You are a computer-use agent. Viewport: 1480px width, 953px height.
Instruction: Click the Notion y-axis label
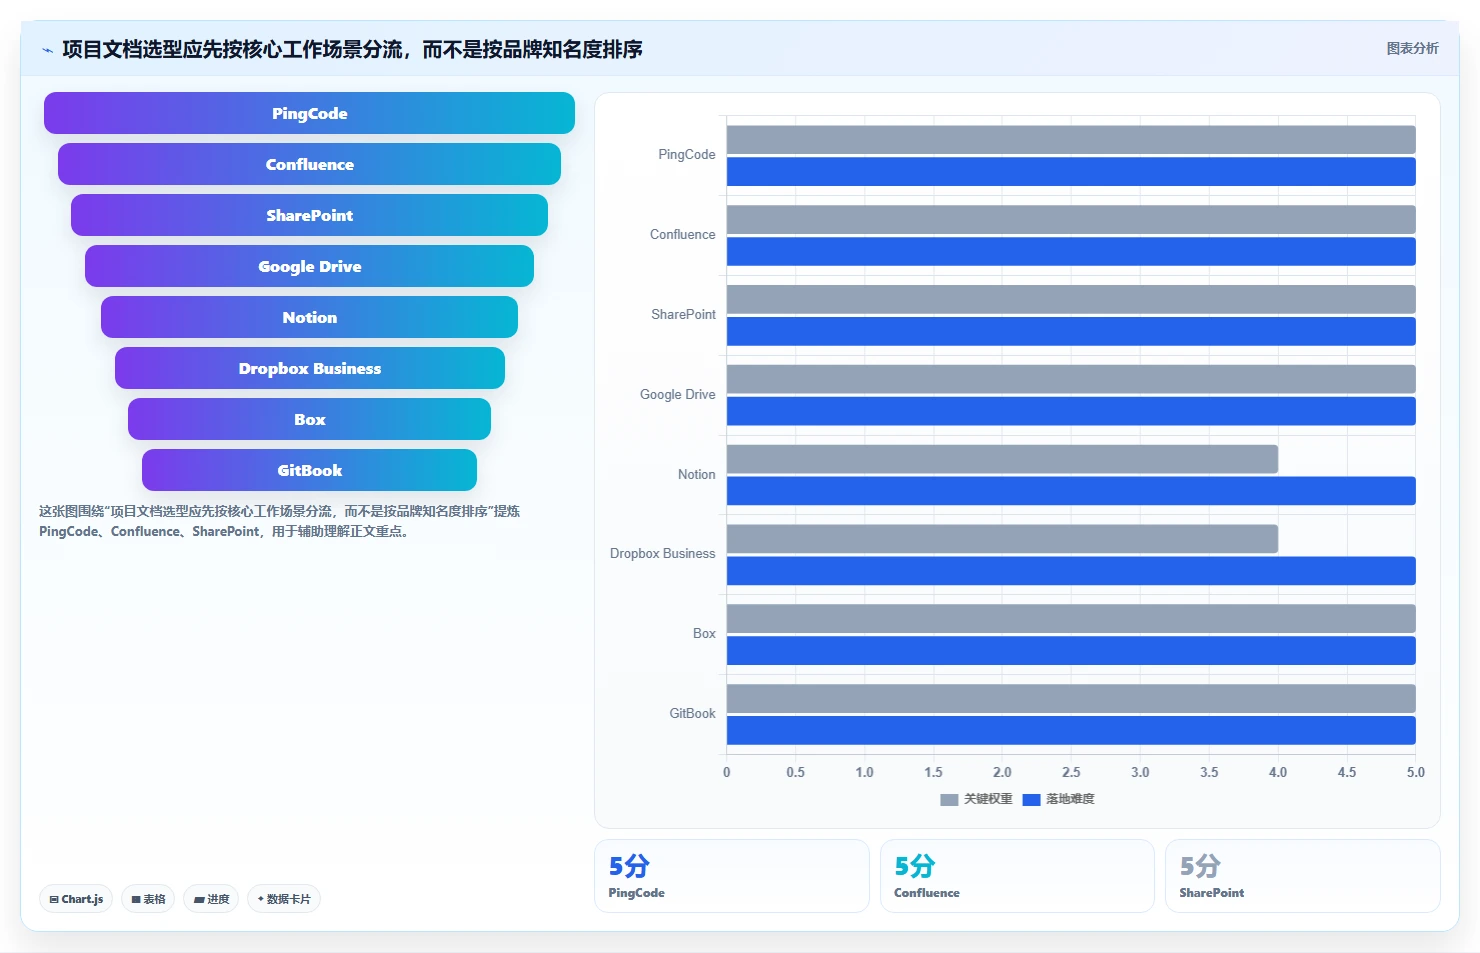[696, 475]
